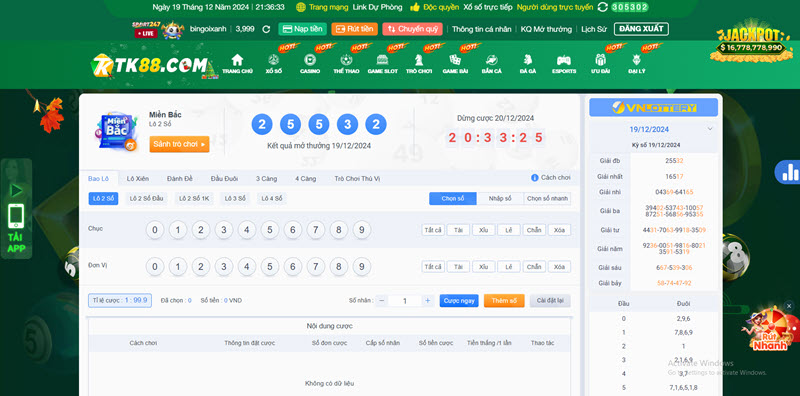Viewport: 800px width, 396px height.
Task: Select number 9 in Chục row
Action: (x=362, y=230)
